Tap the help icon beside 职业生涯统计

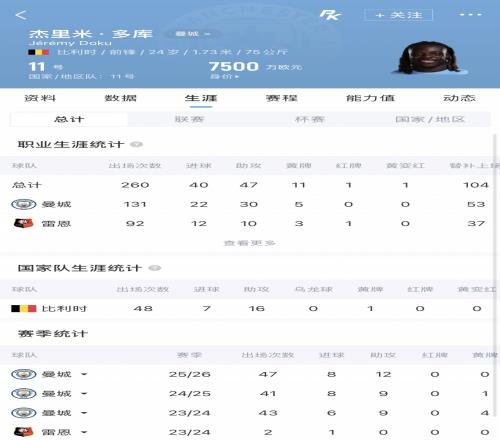(136, 144)
